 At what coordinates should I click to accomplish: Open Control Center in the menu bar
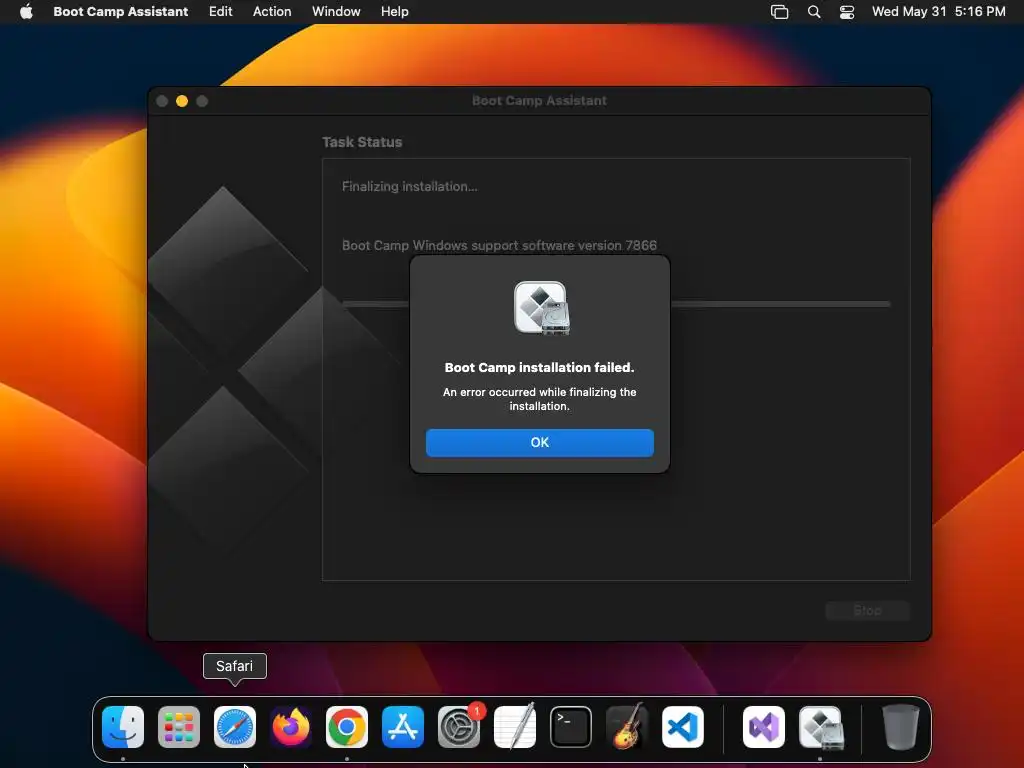847,12
